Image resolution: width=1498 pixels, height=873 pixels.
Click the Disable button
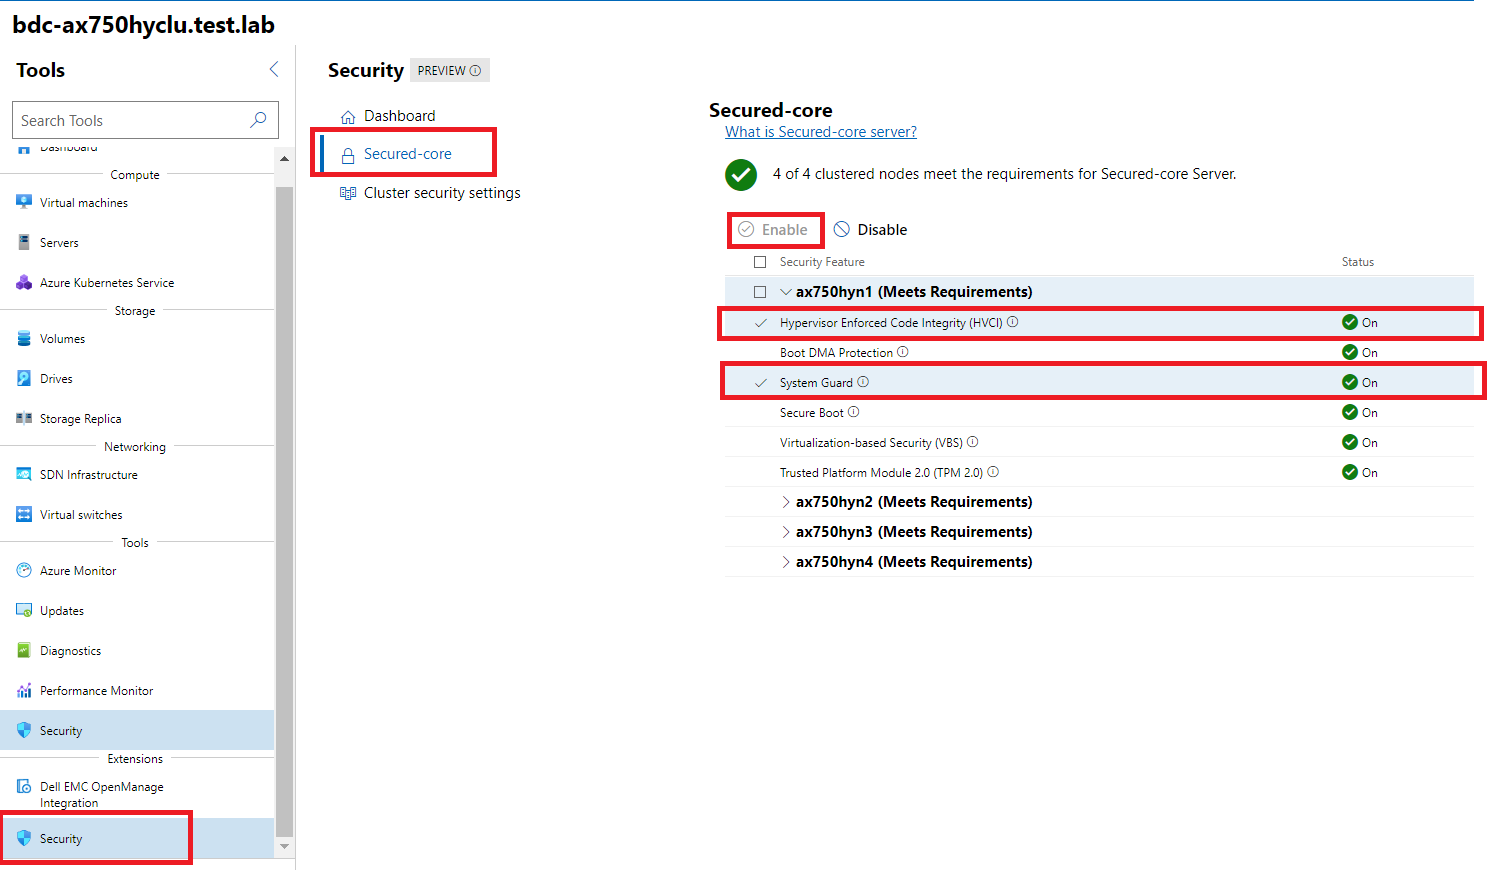pyautogui.click(x=871, y=230)
